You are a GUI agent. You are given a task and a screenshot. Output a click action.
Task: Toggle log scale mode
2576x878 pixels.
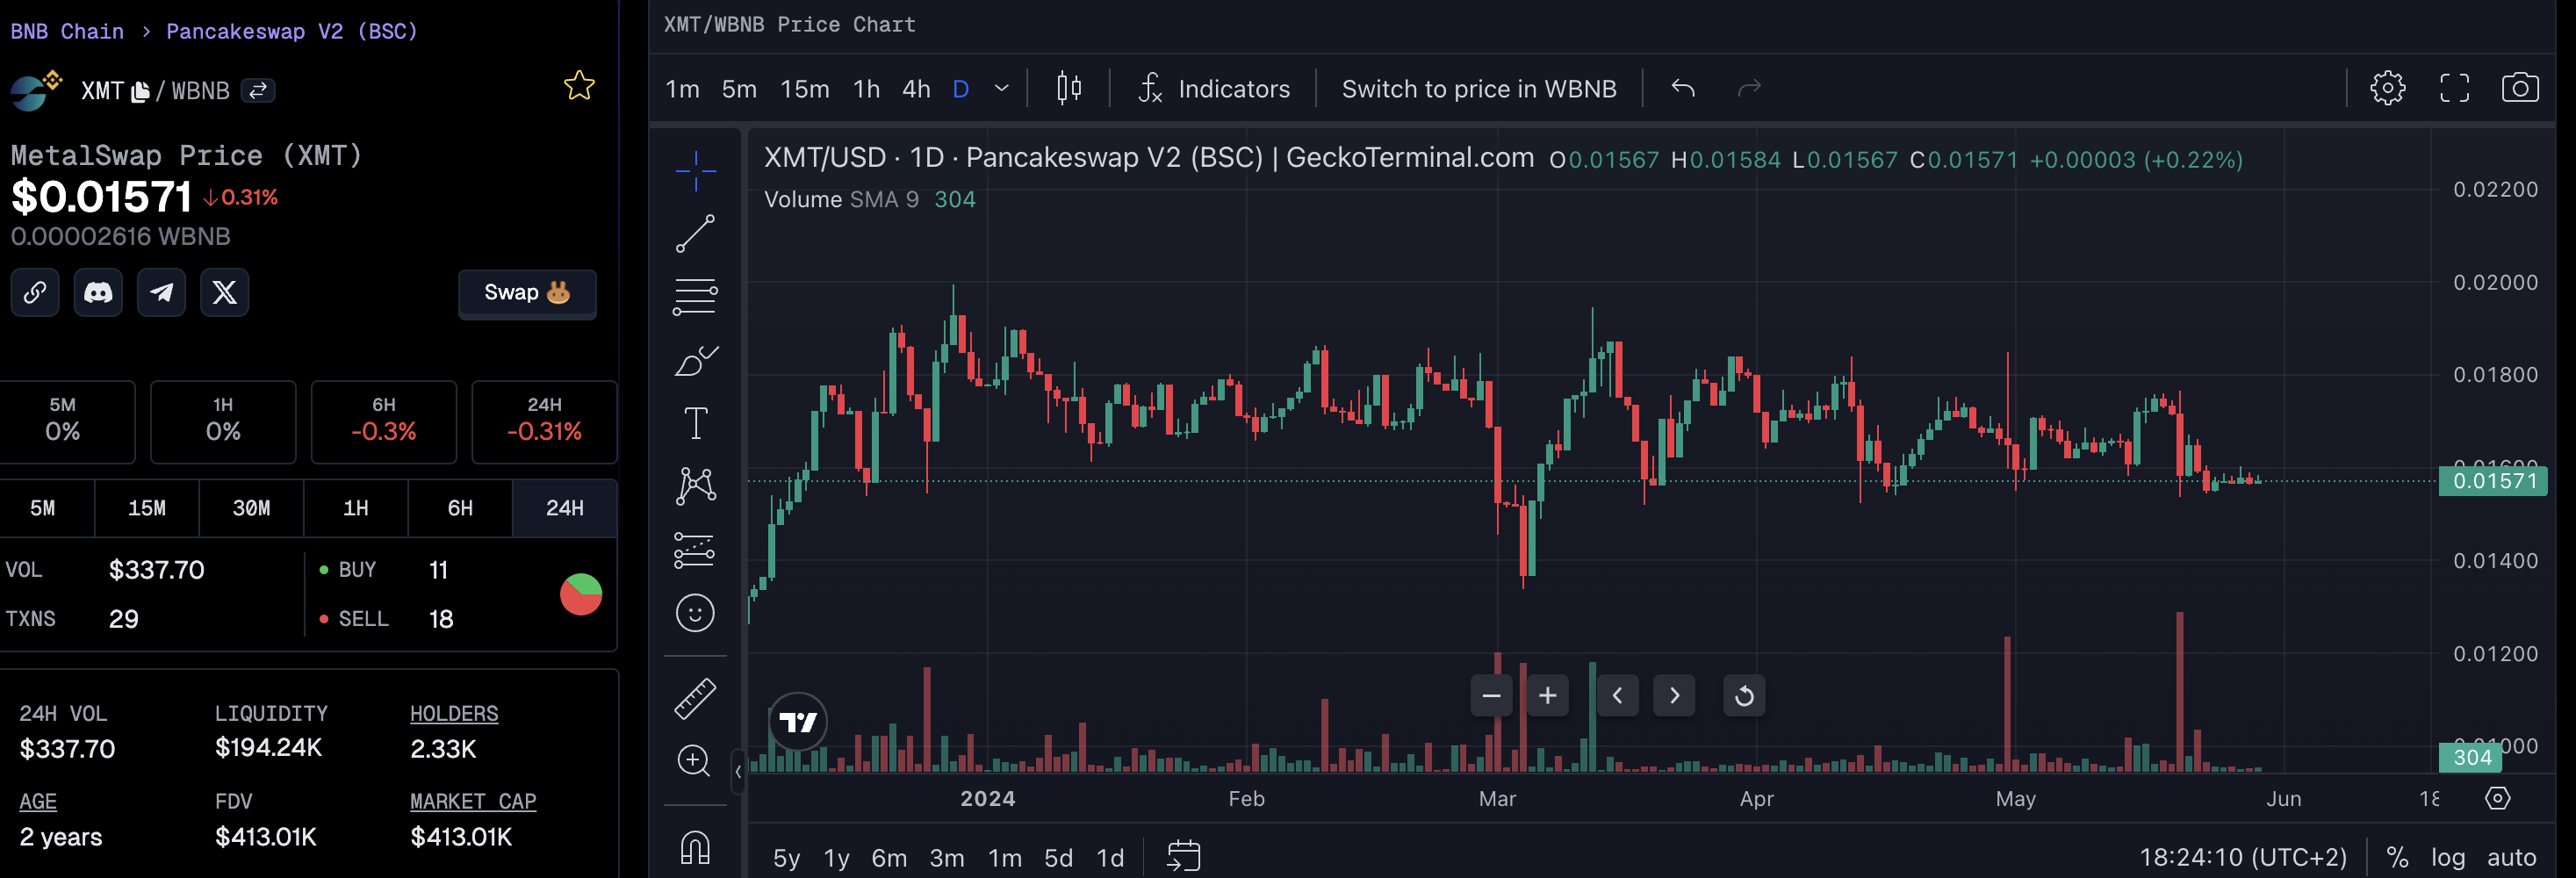tap(2447, 857)
